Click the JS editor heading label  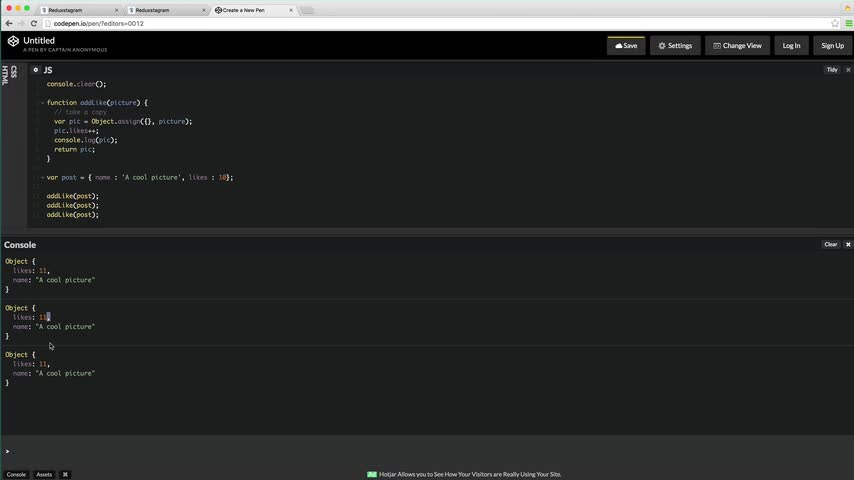tap(48, 70)
